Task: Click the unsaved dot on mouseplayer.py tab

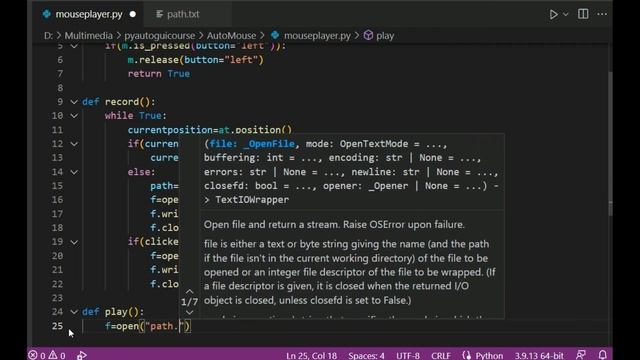Action: click(x=133, y=14)
